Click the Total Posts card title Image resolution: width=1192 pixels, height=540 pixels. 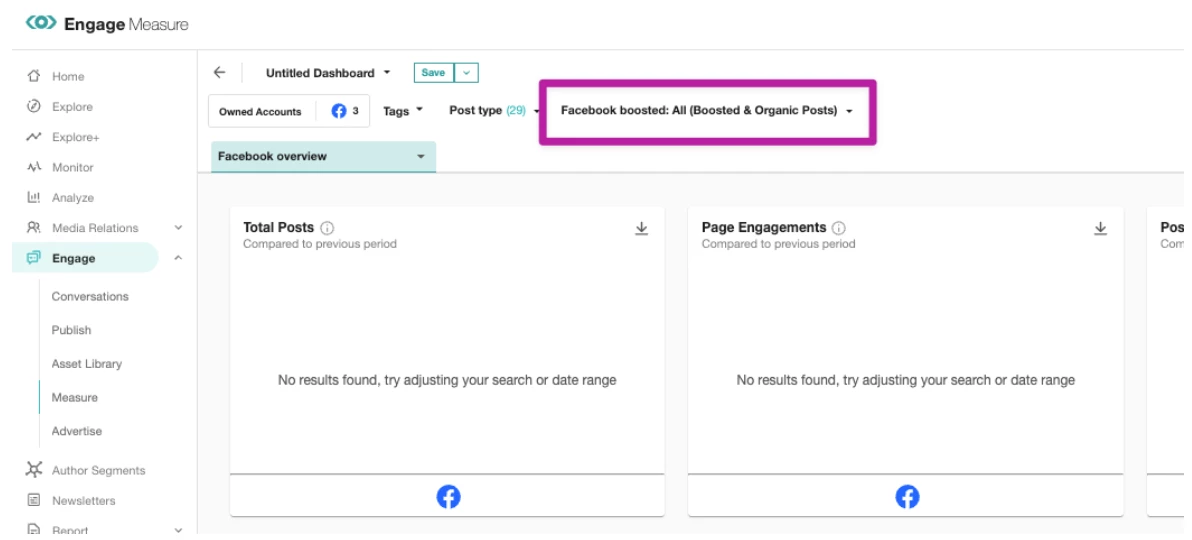pos(278,227)
